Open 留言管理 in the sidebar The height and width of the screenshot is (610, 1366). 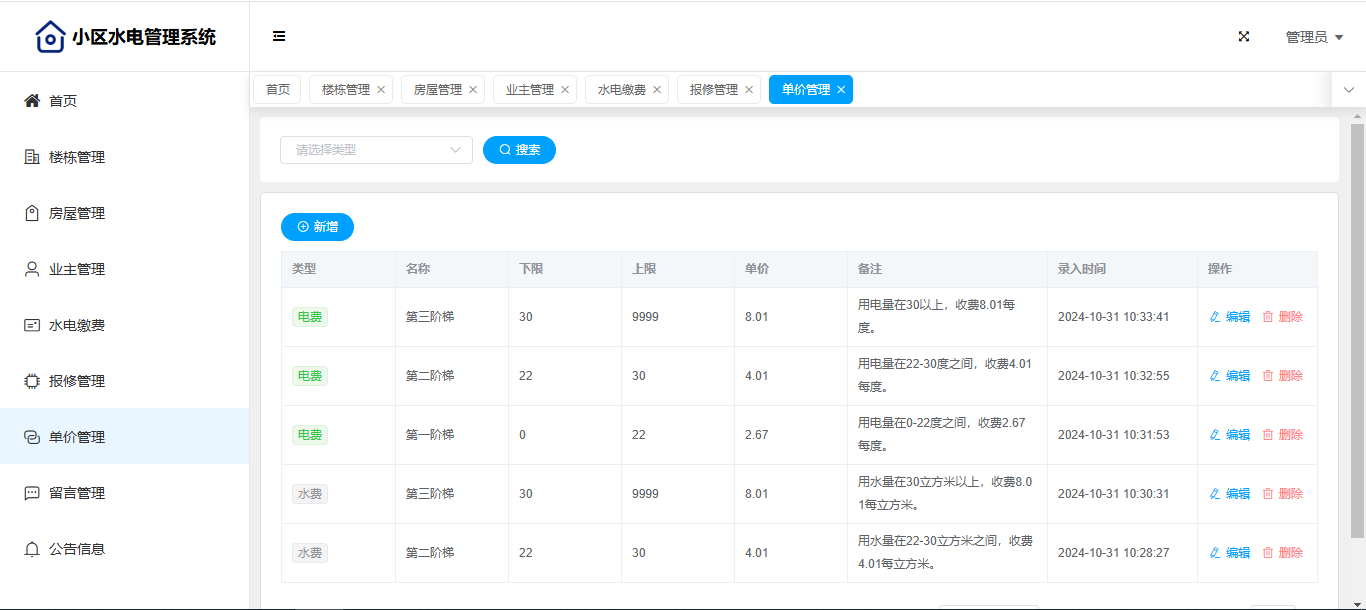77,493
